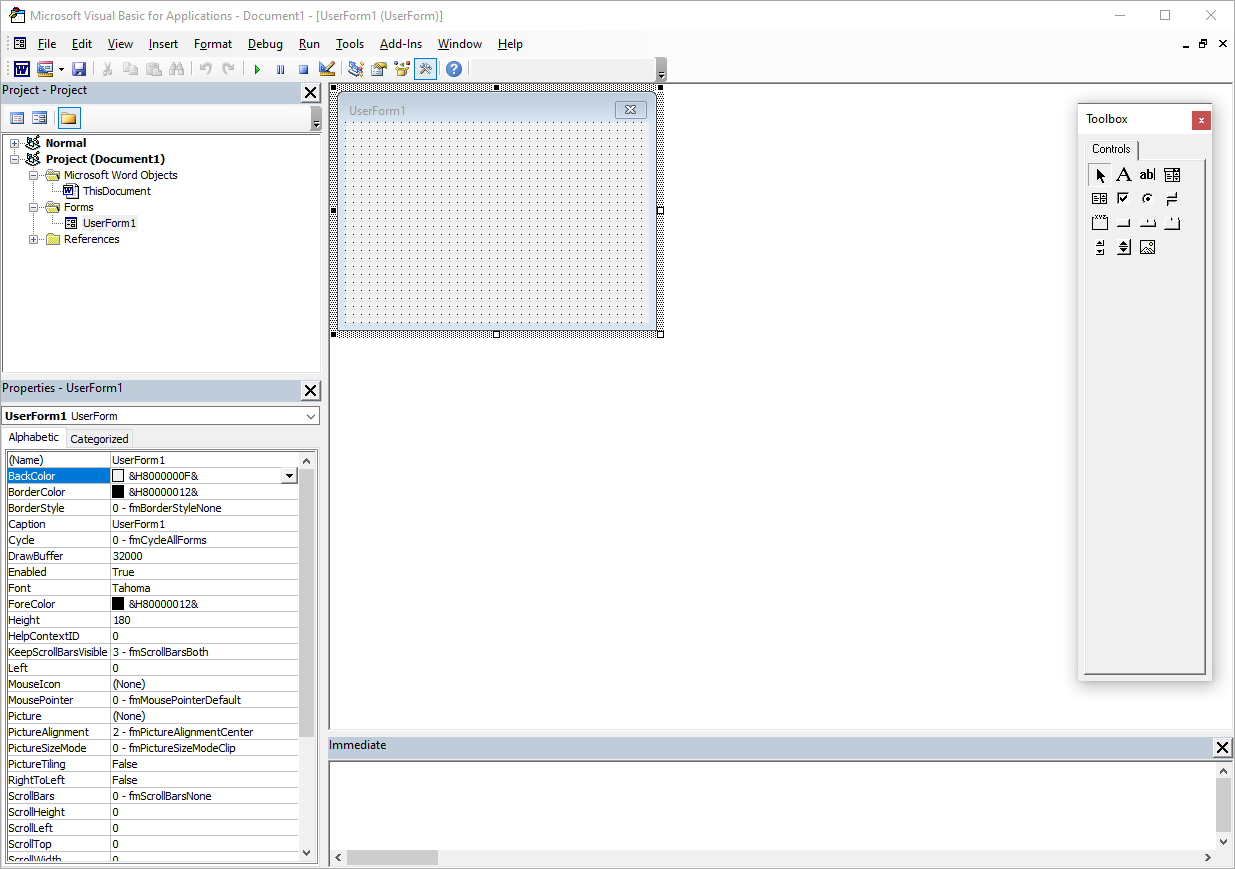Click View Object icon in Project panel
Image resolution: width=1235 pixels, height=869 pixels.
pyautogui.click(x=40, y=118)
